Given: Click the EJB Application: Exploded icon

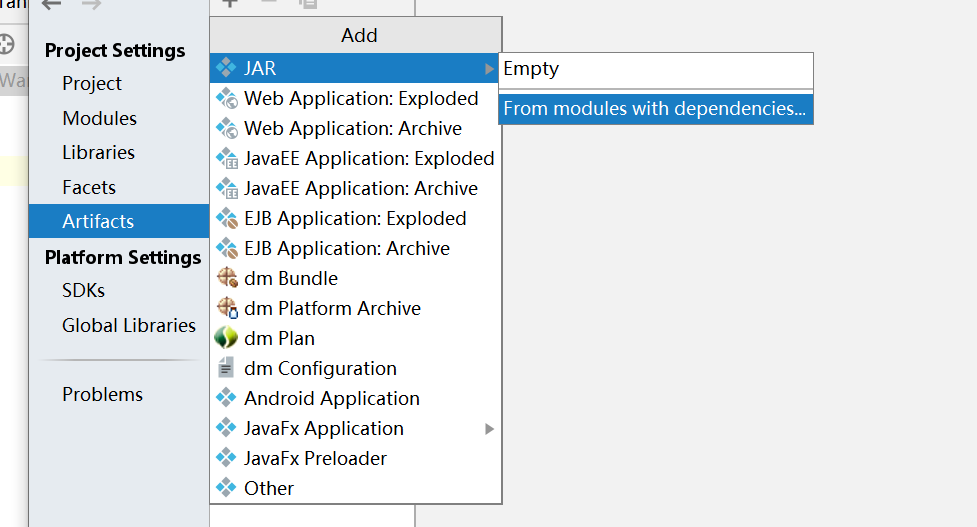Looking at the screenshot, I should click(226, 218).
